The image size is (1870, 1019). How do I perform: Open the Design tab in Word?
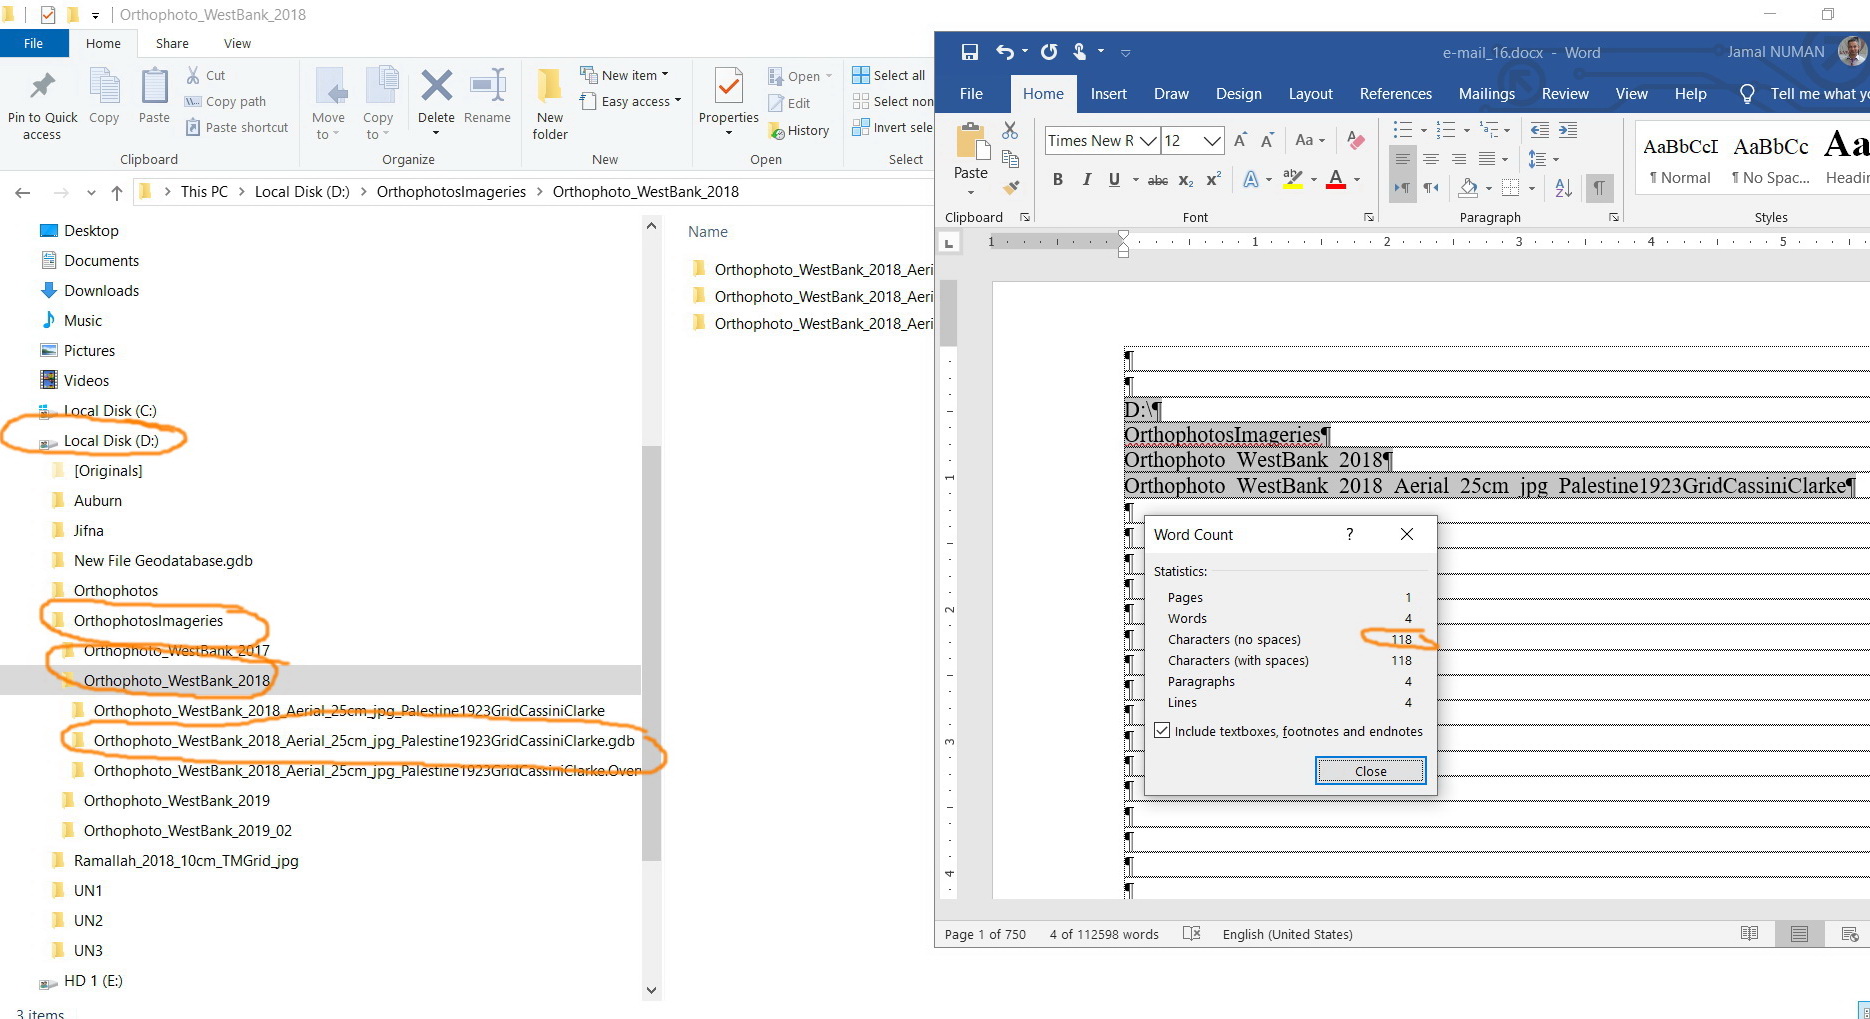click(x=1238, y=94)
